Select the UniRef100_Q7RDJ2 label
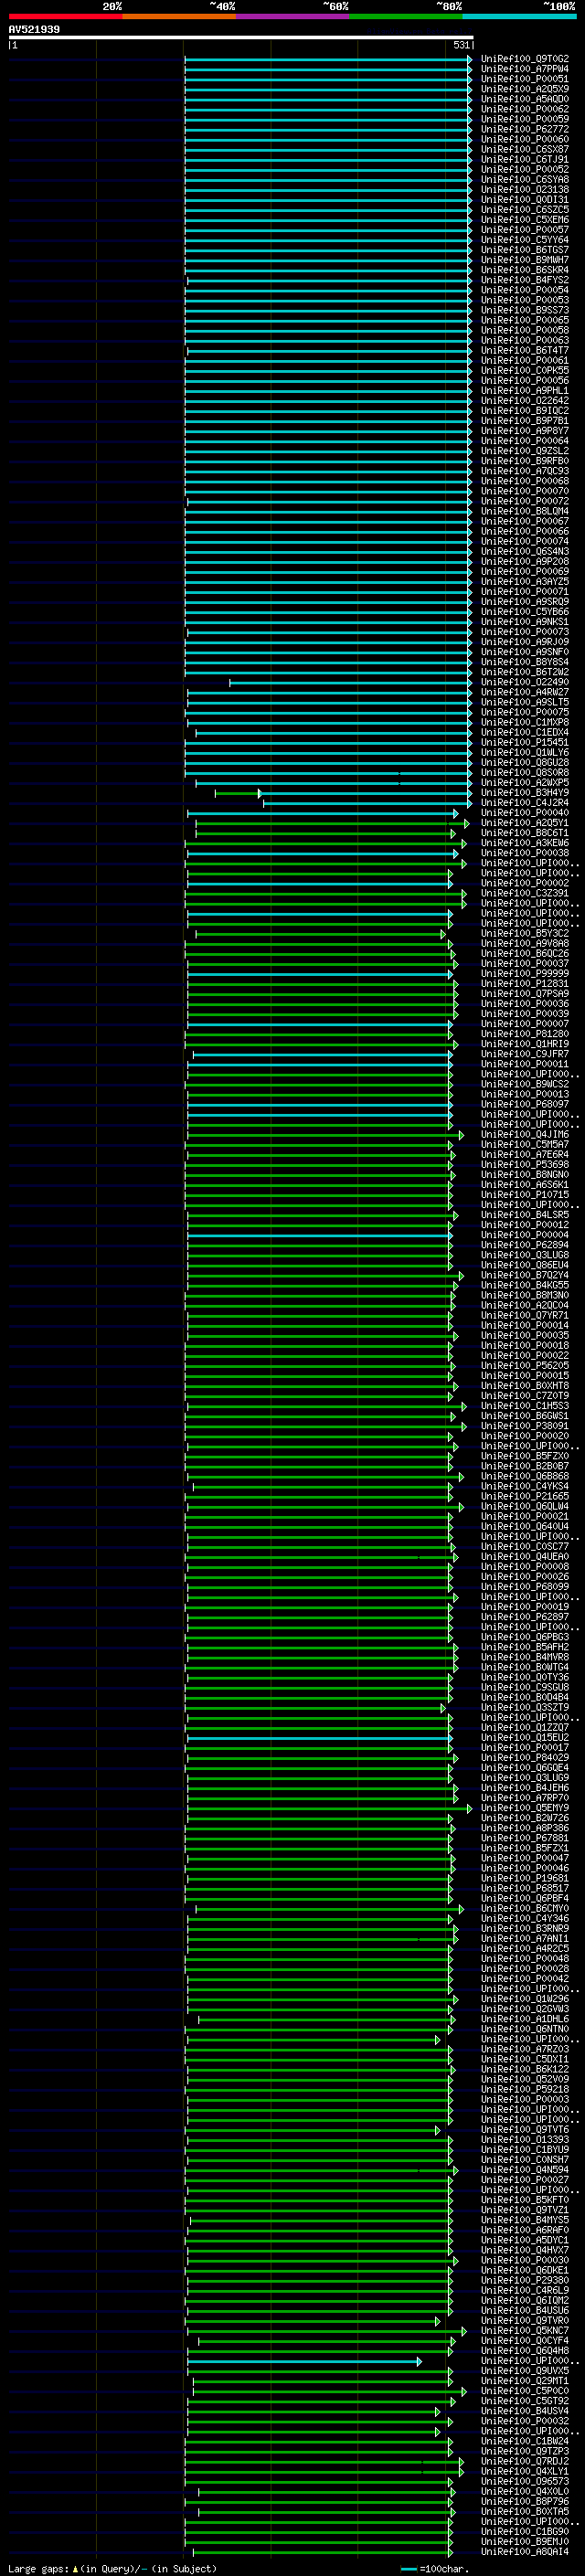The height and width of the screenshot is (2576, 585). [525, 2461]
